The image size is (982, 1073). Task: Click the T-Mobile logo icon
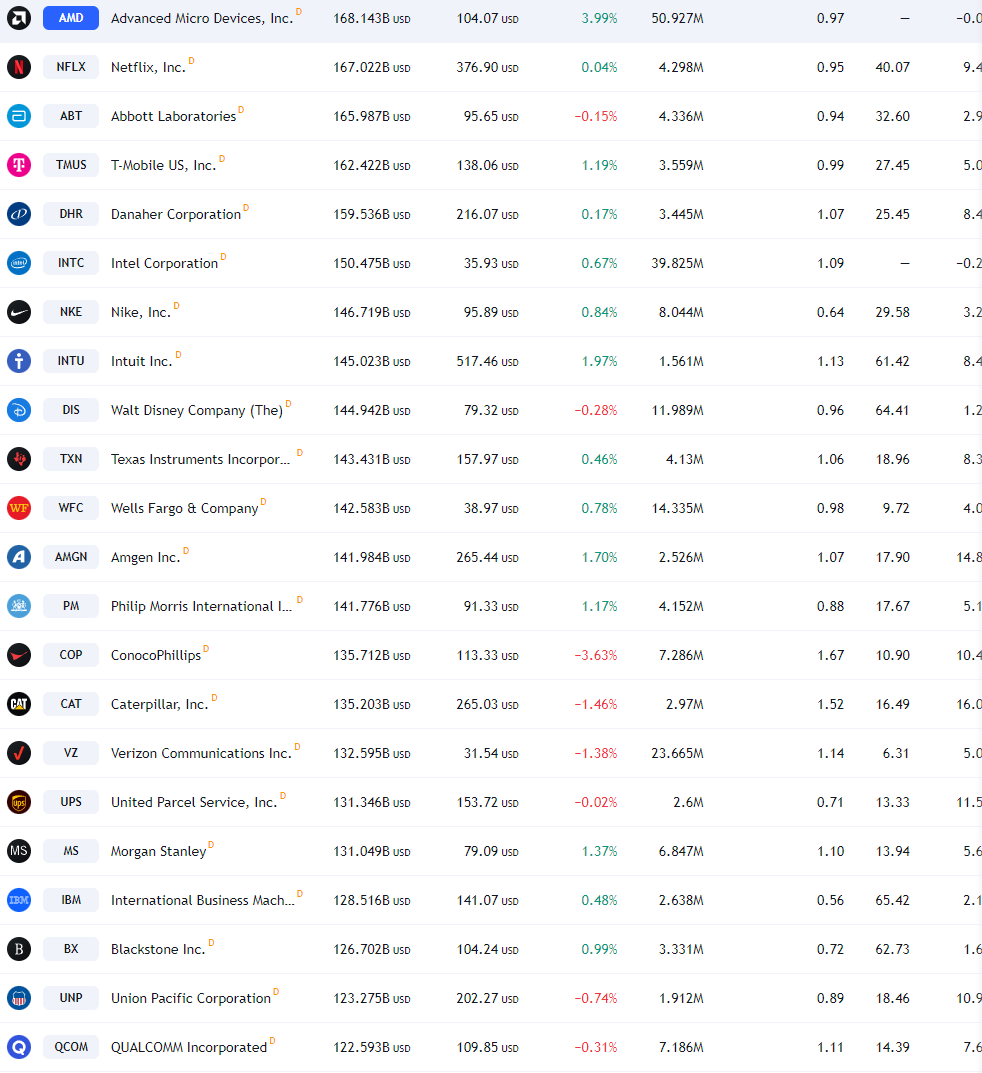coord(19,165)
